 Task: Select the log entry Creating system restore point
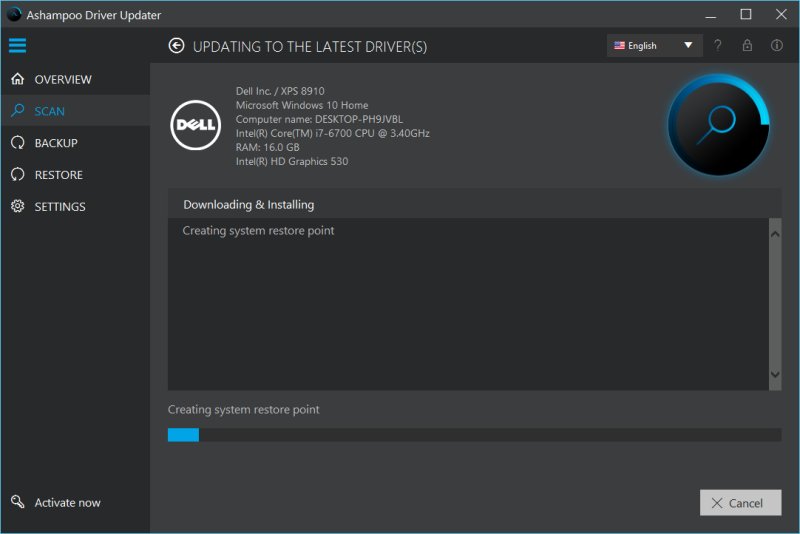(x=258, y=231)
